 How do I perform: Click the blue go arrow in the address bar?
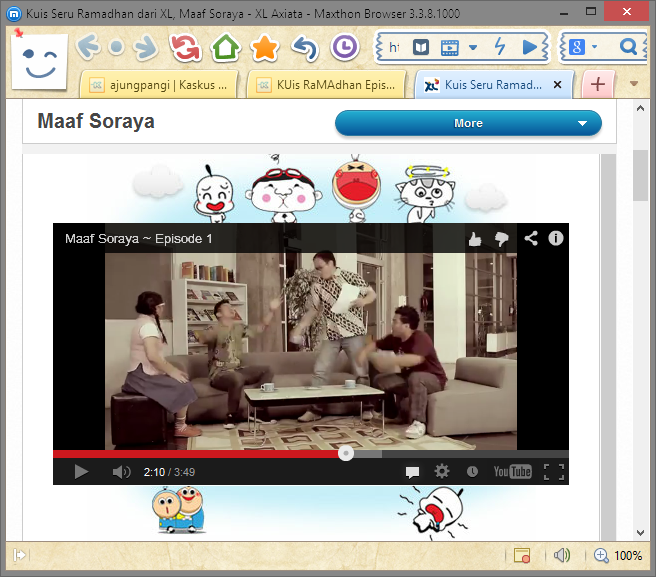529,47
